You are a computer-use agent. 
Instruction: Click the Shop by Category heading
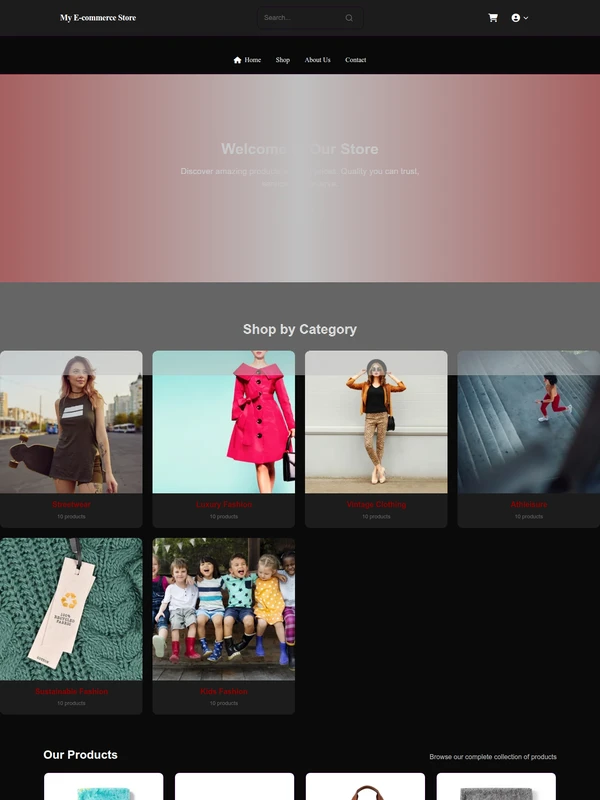[299, 330]
